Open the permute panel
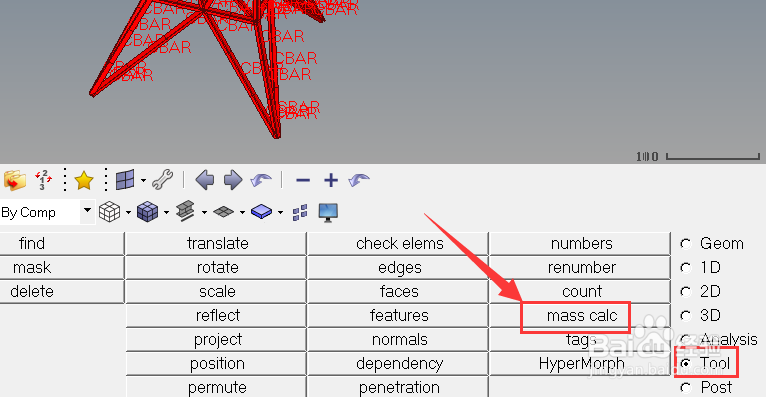Image resolution: width=766 pixels, height=397 pixels. 216,387
